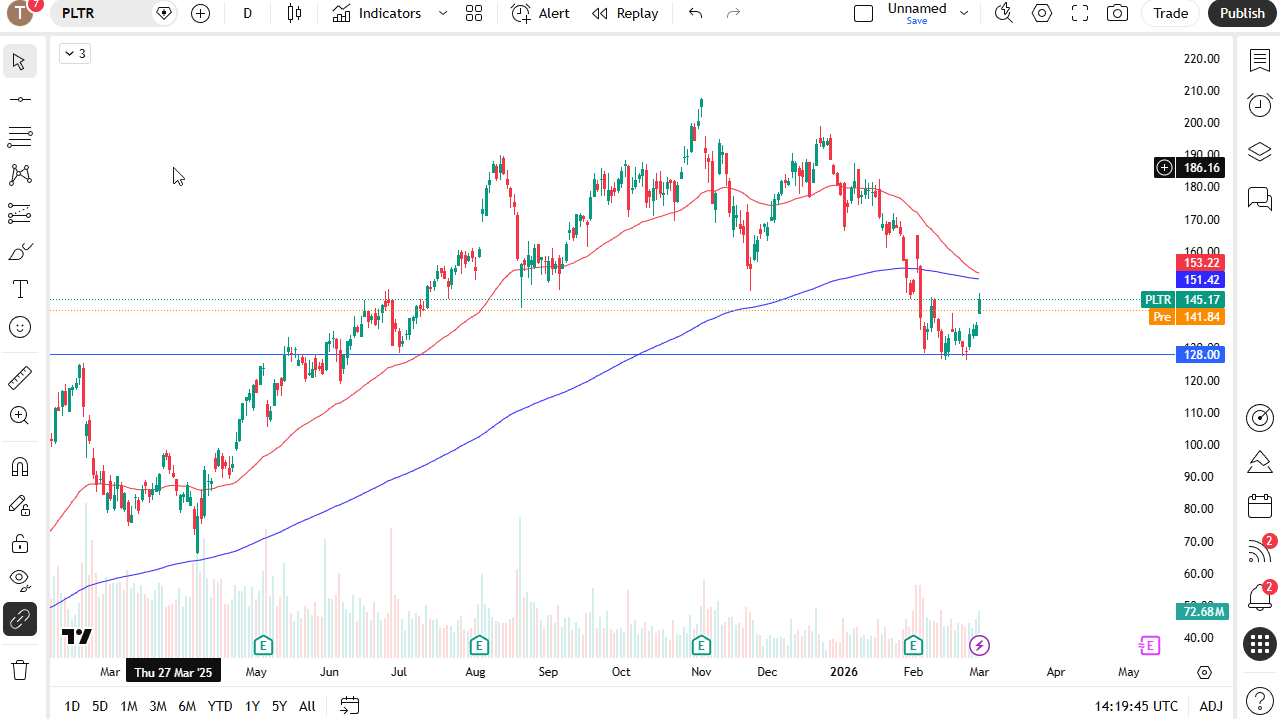Toggle stay in drawing mode pencil
The width and height of the screenshot is (1280, 719).
point(19,505)
